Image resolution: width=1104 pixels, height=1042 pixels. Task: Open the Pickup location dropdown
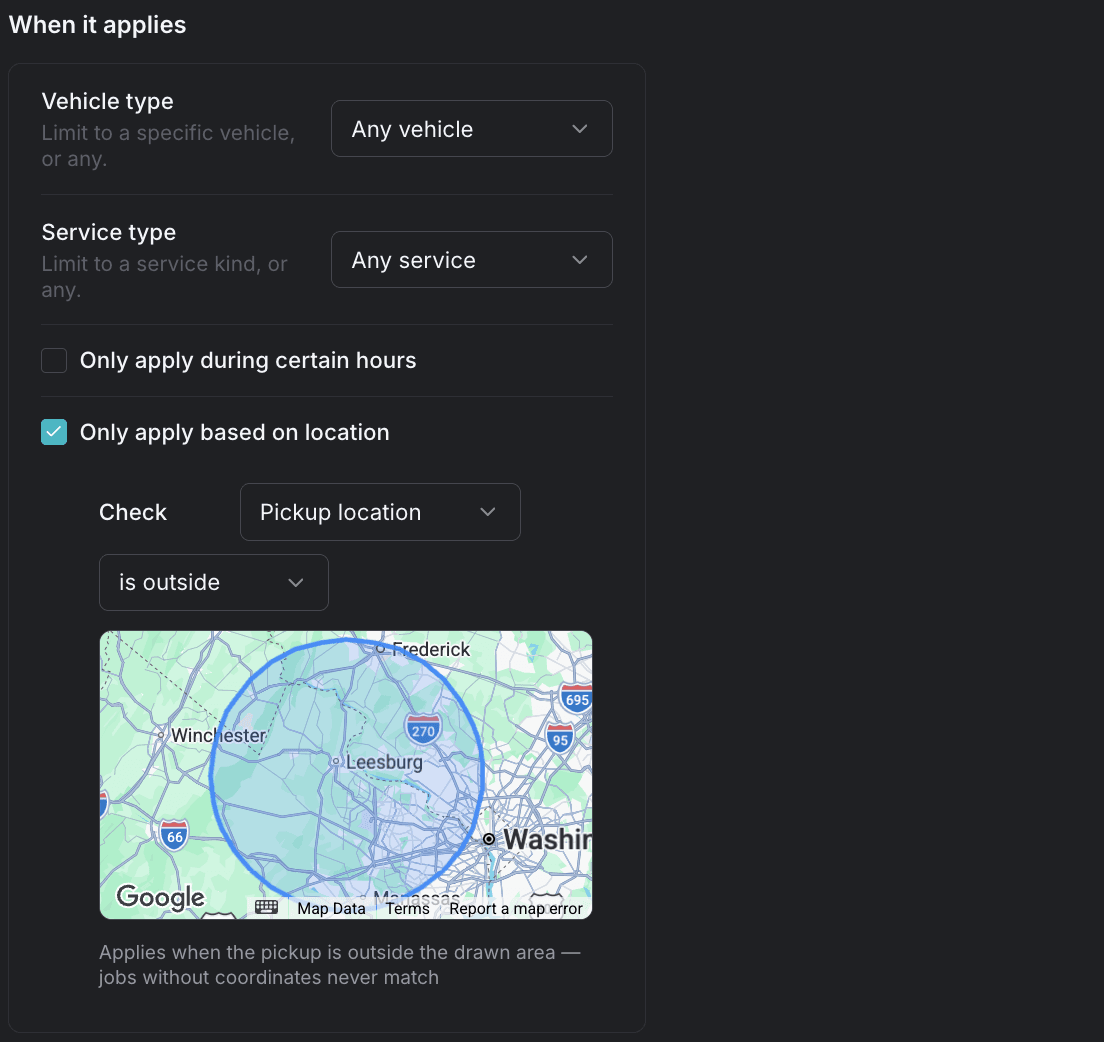[x=380, y=512]
